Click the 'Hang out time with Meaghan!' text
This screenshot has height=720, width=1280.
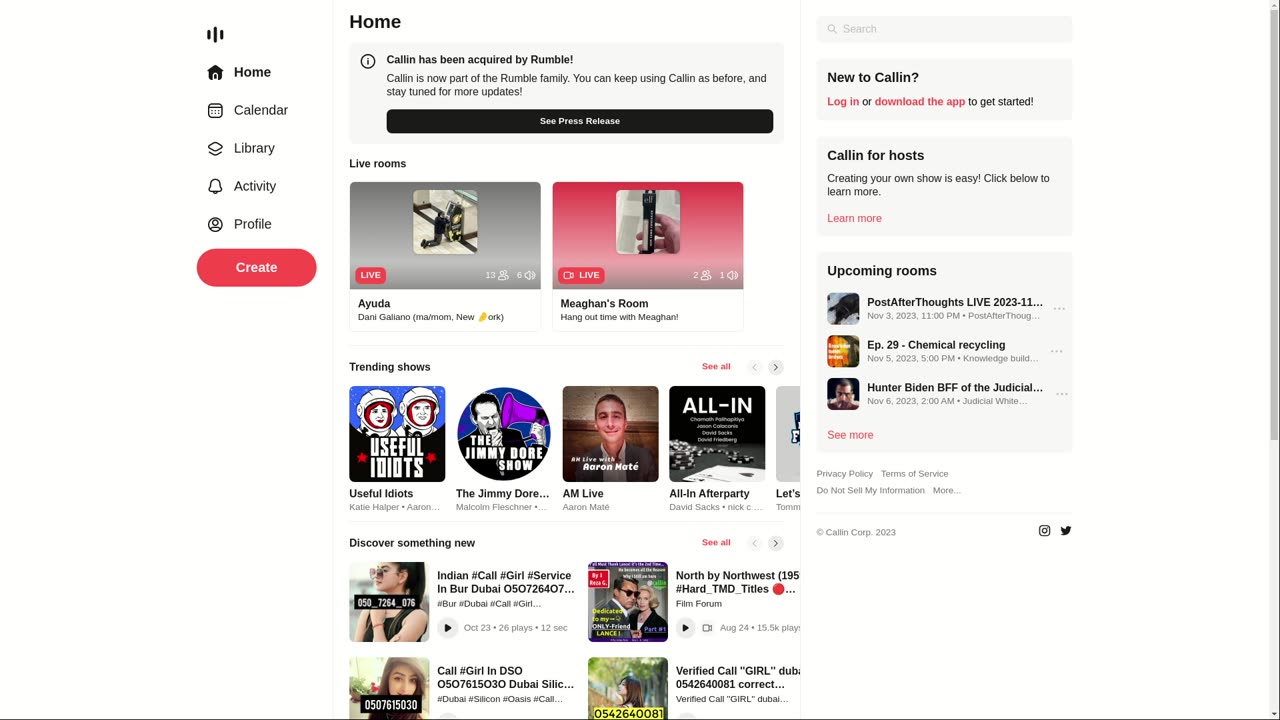[x=620, y=318]
